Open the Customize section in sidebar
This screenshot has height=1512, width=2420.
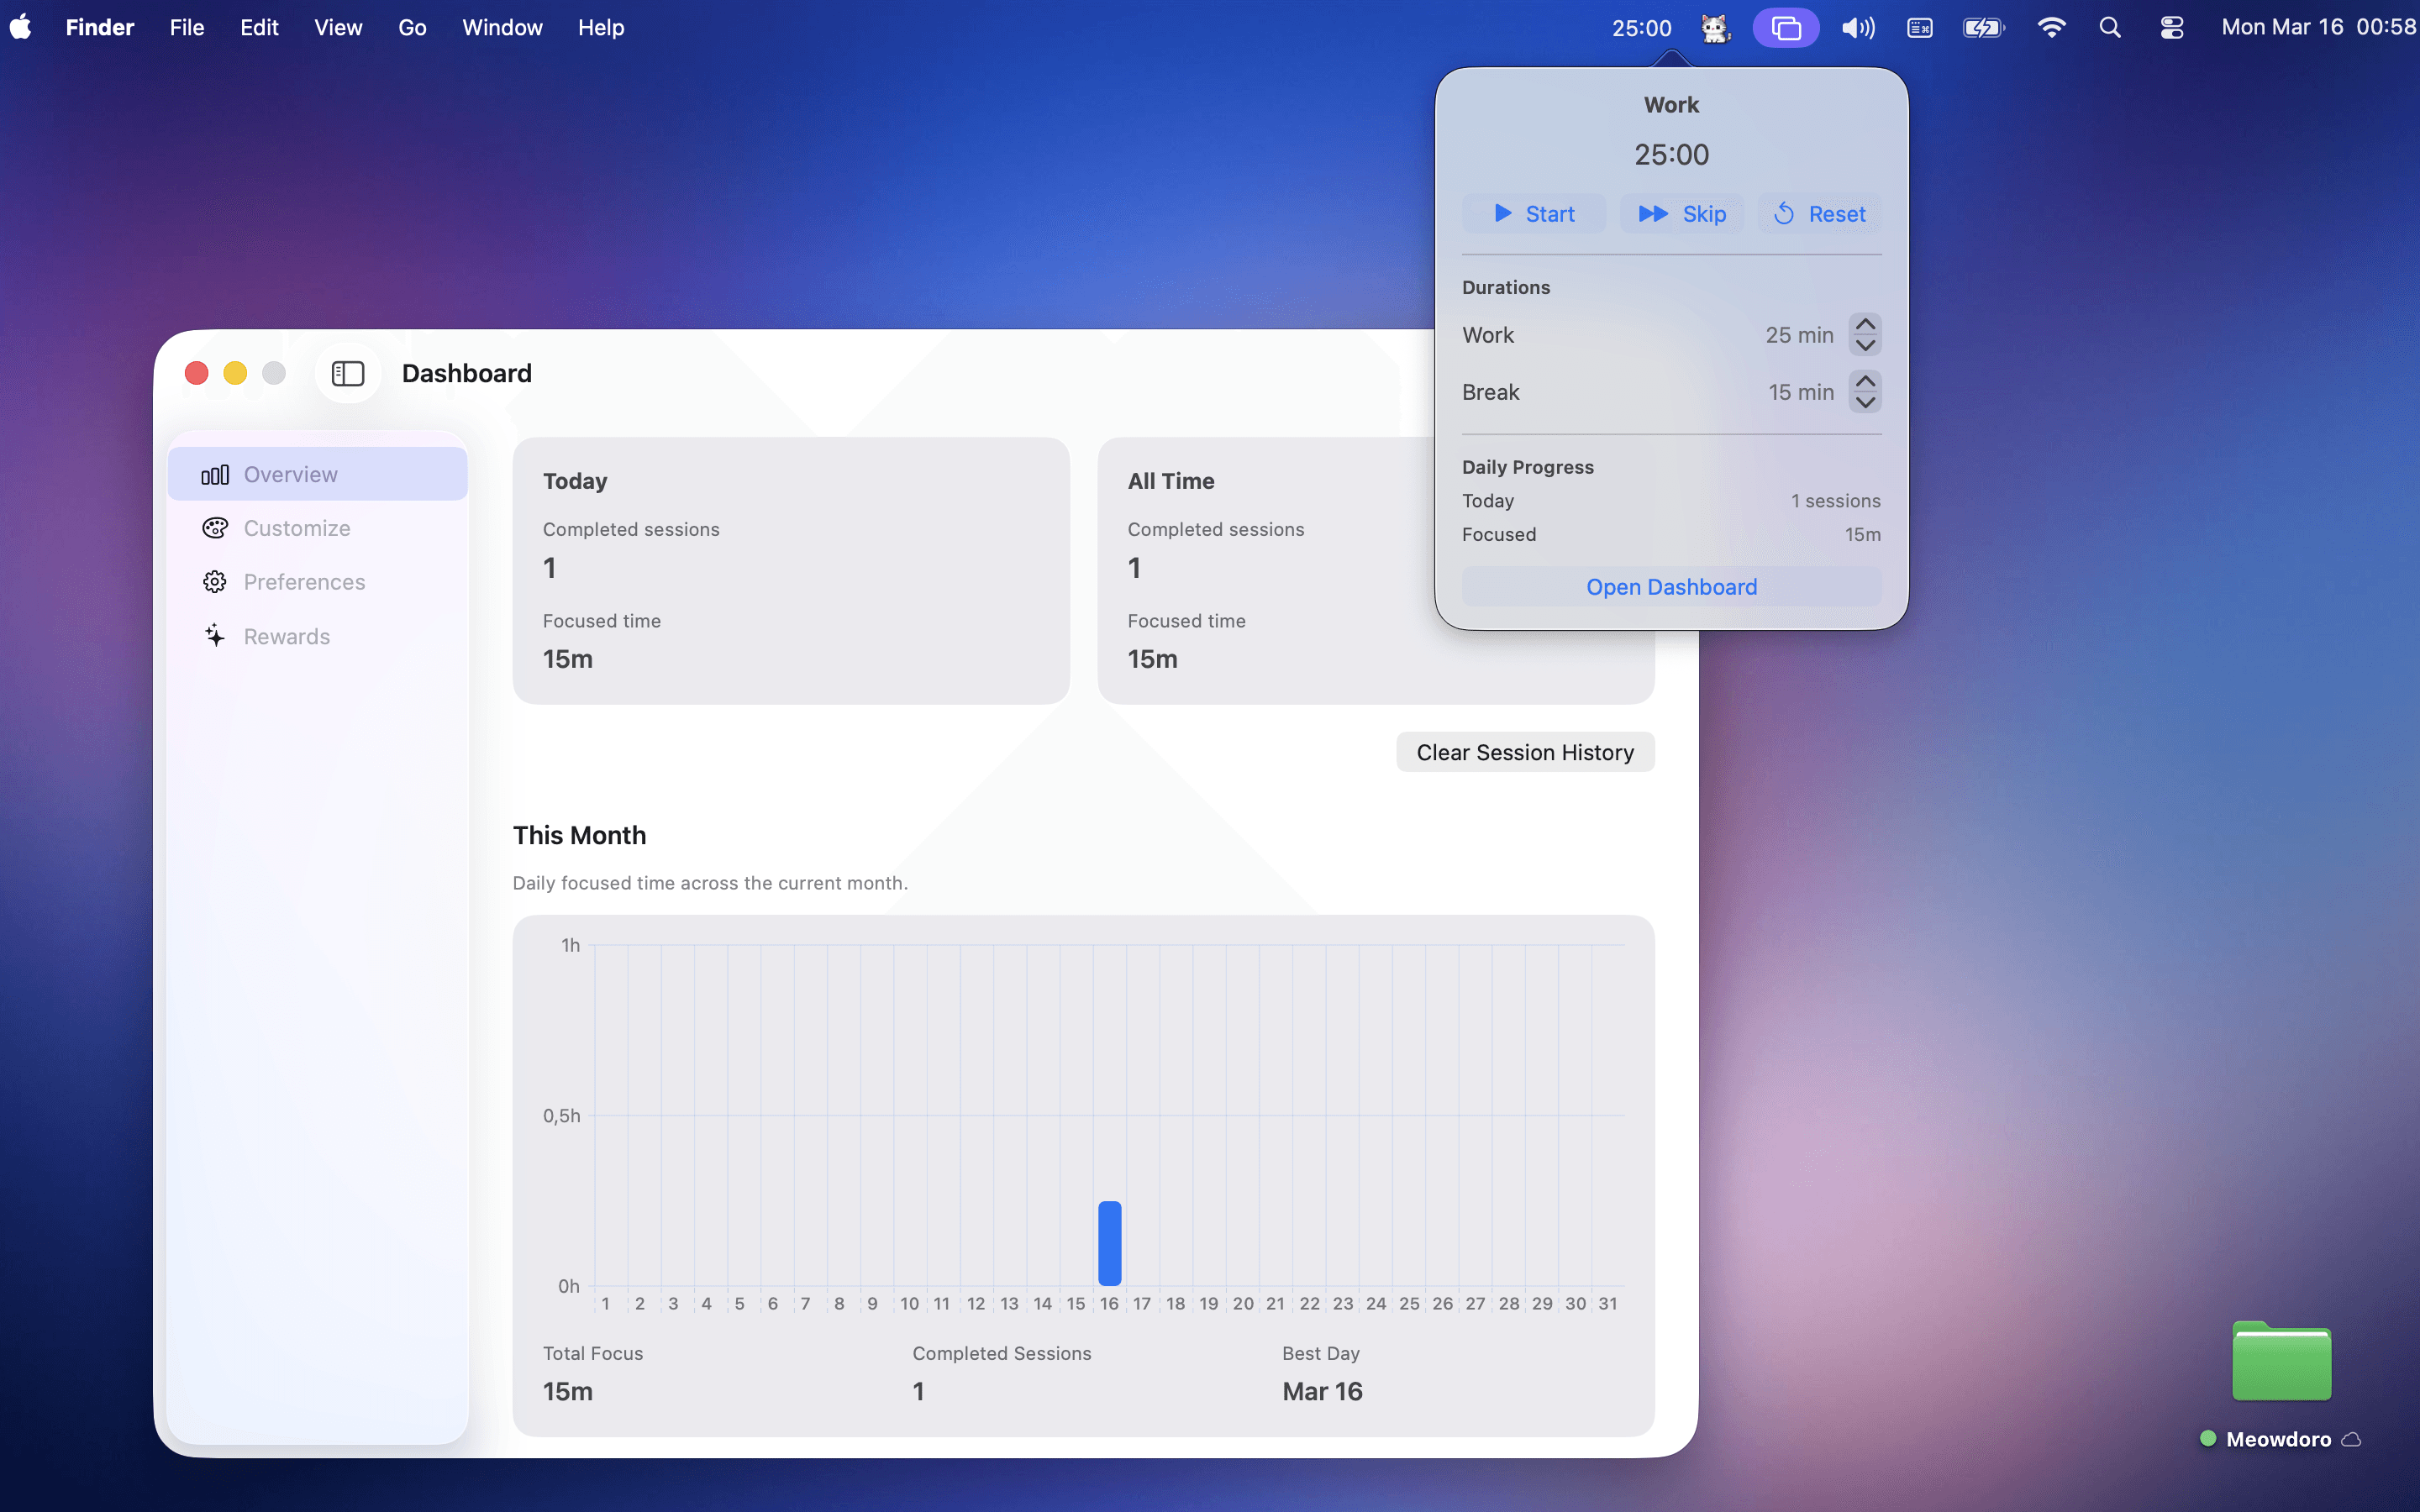(x=296, y=528)
